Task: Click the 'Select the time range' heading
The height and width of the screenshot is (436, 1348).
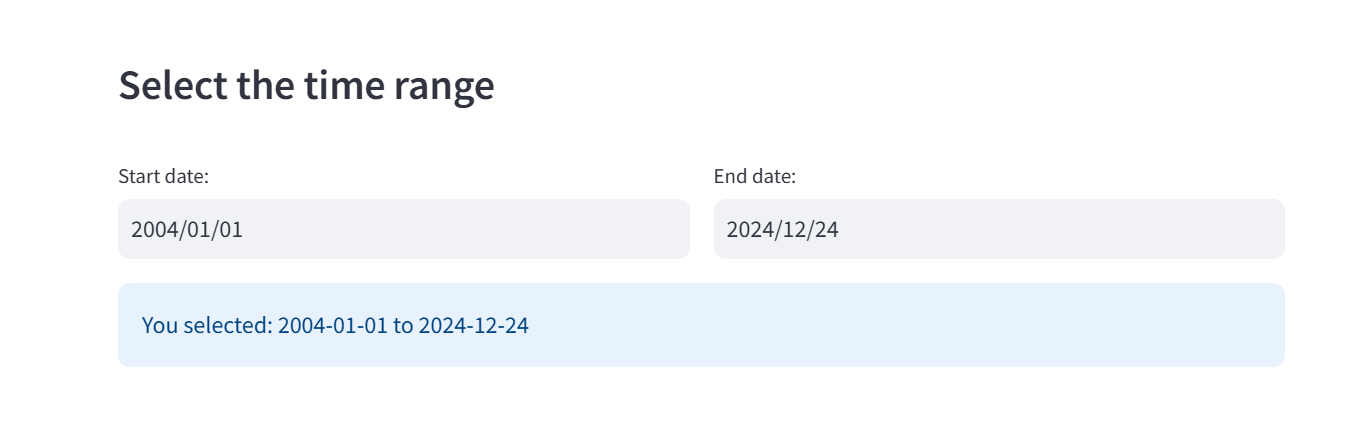Action: tap(306, 85)
